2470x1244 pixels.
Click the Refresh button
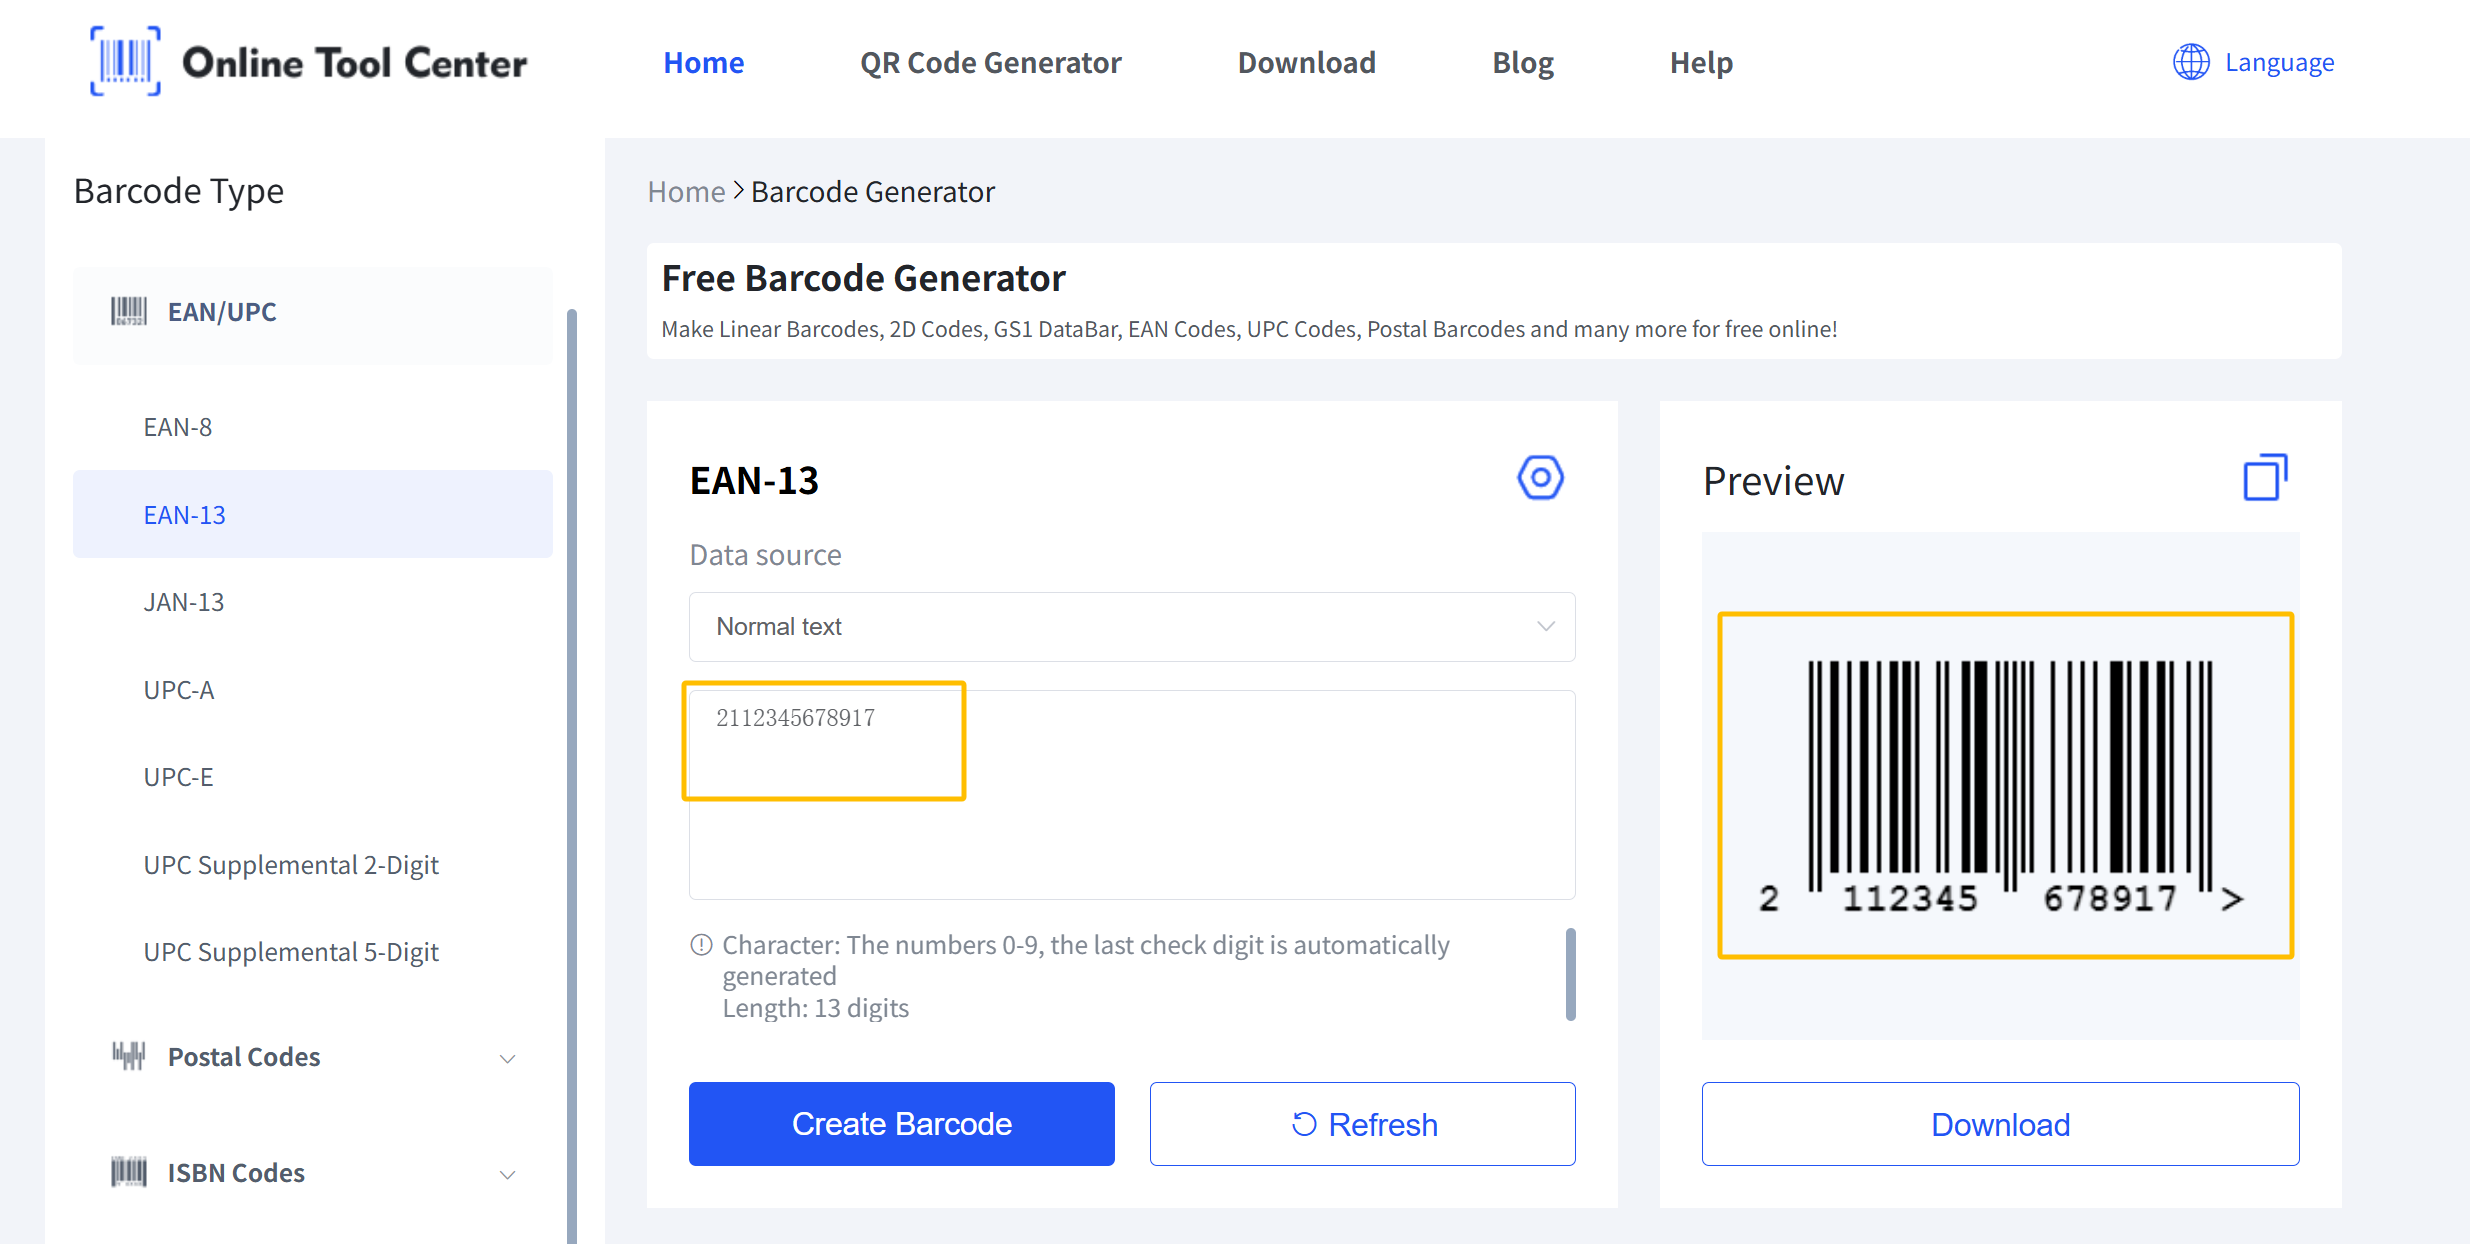1362,1124
